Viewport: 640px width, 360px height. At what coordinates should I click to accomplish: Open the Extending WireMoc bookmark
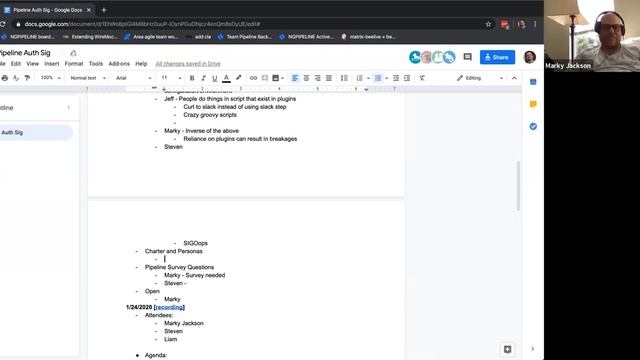click(x=90, y=37)
